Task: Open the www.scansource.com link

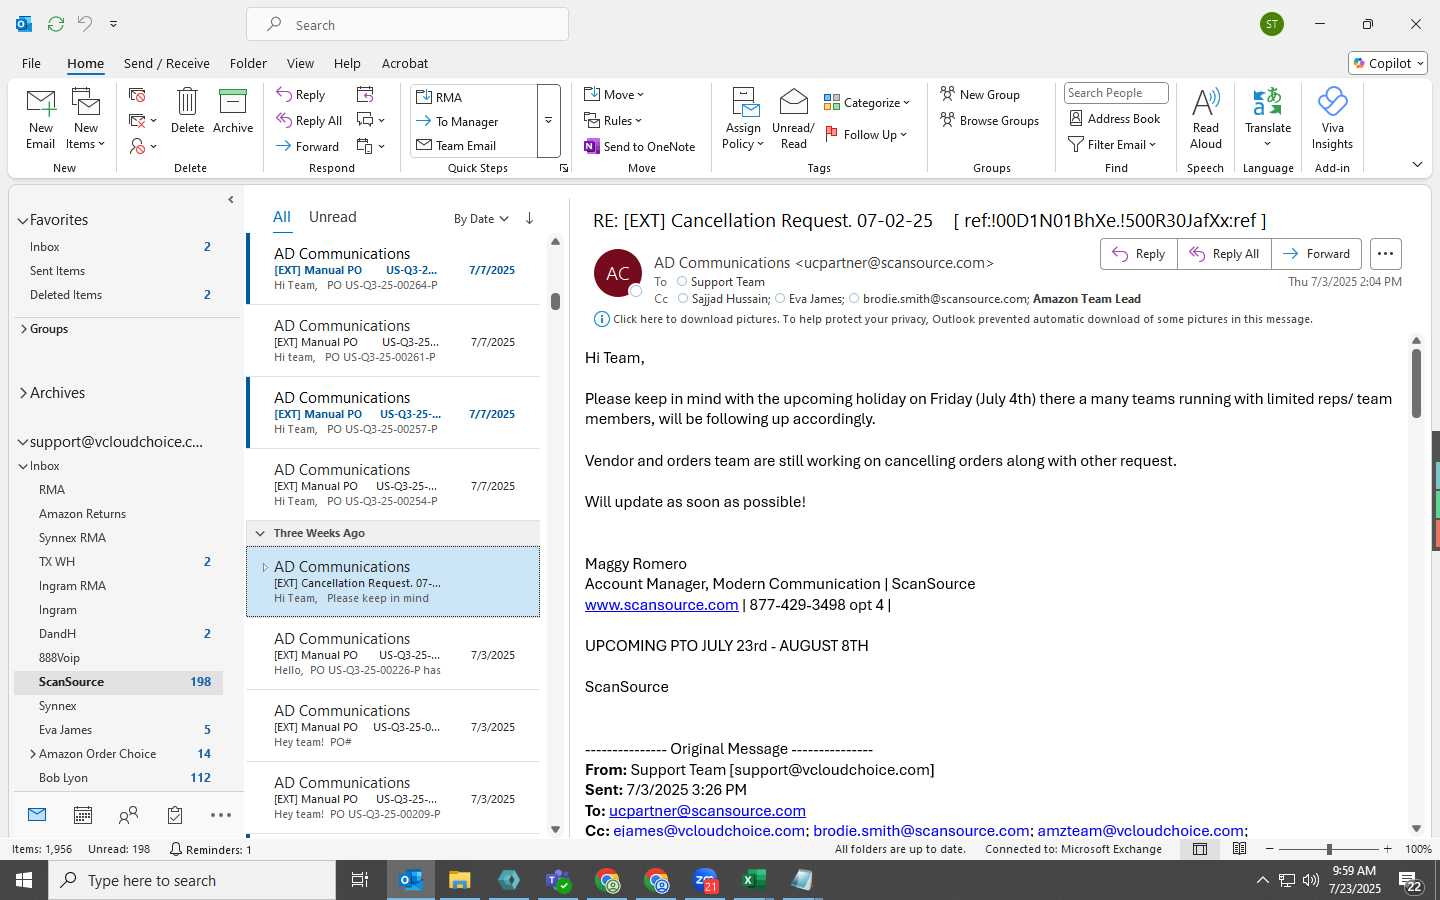Action: (661, 605)
